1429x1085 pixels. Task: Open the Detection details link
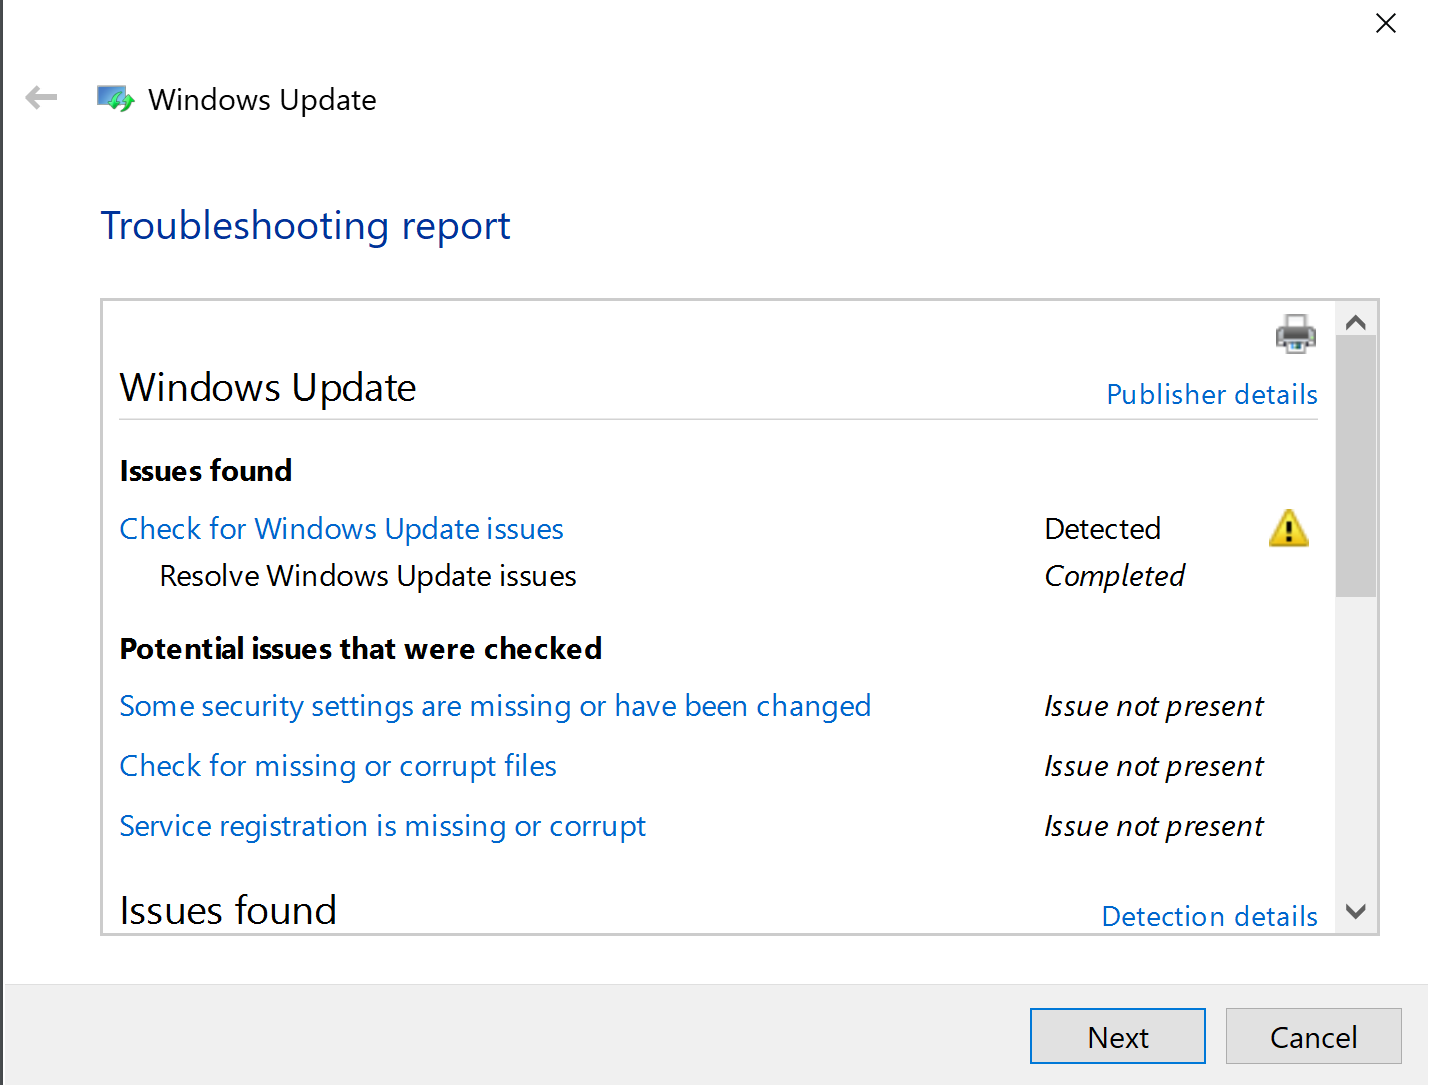1209,916
